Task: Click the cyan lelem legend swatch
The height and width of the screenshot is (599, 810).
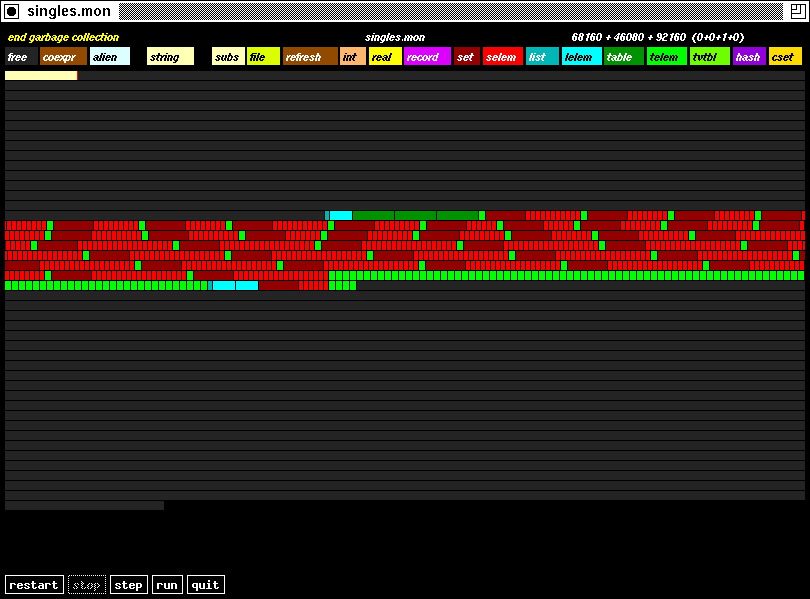Action: click(x=581, y=57)
